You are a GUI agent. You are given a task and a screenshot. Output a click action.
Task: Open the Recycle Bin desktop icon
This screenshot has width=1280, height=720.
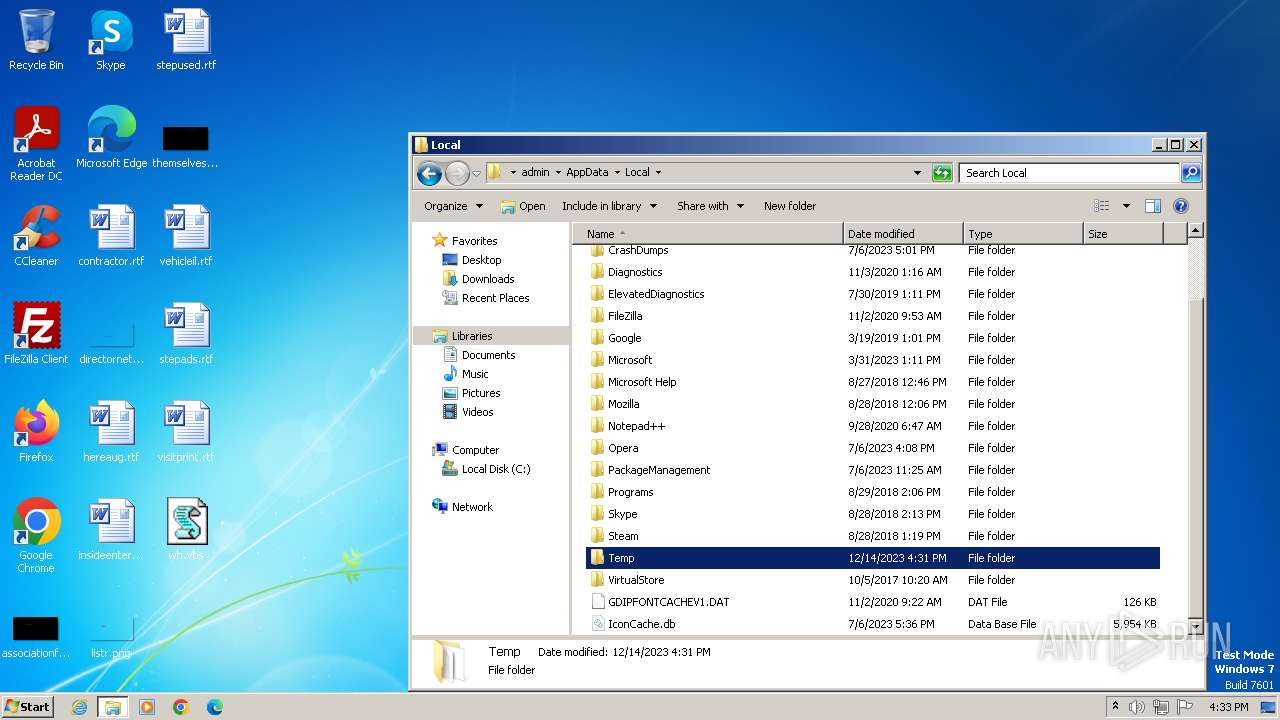point(36,40)
